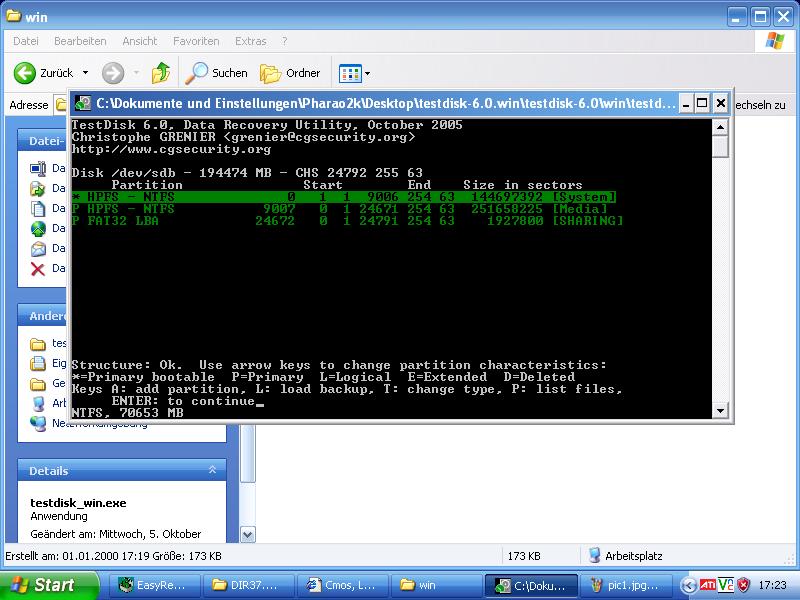
Task: Click the Windows flag logo in Explorer
Action: (775, 41)
